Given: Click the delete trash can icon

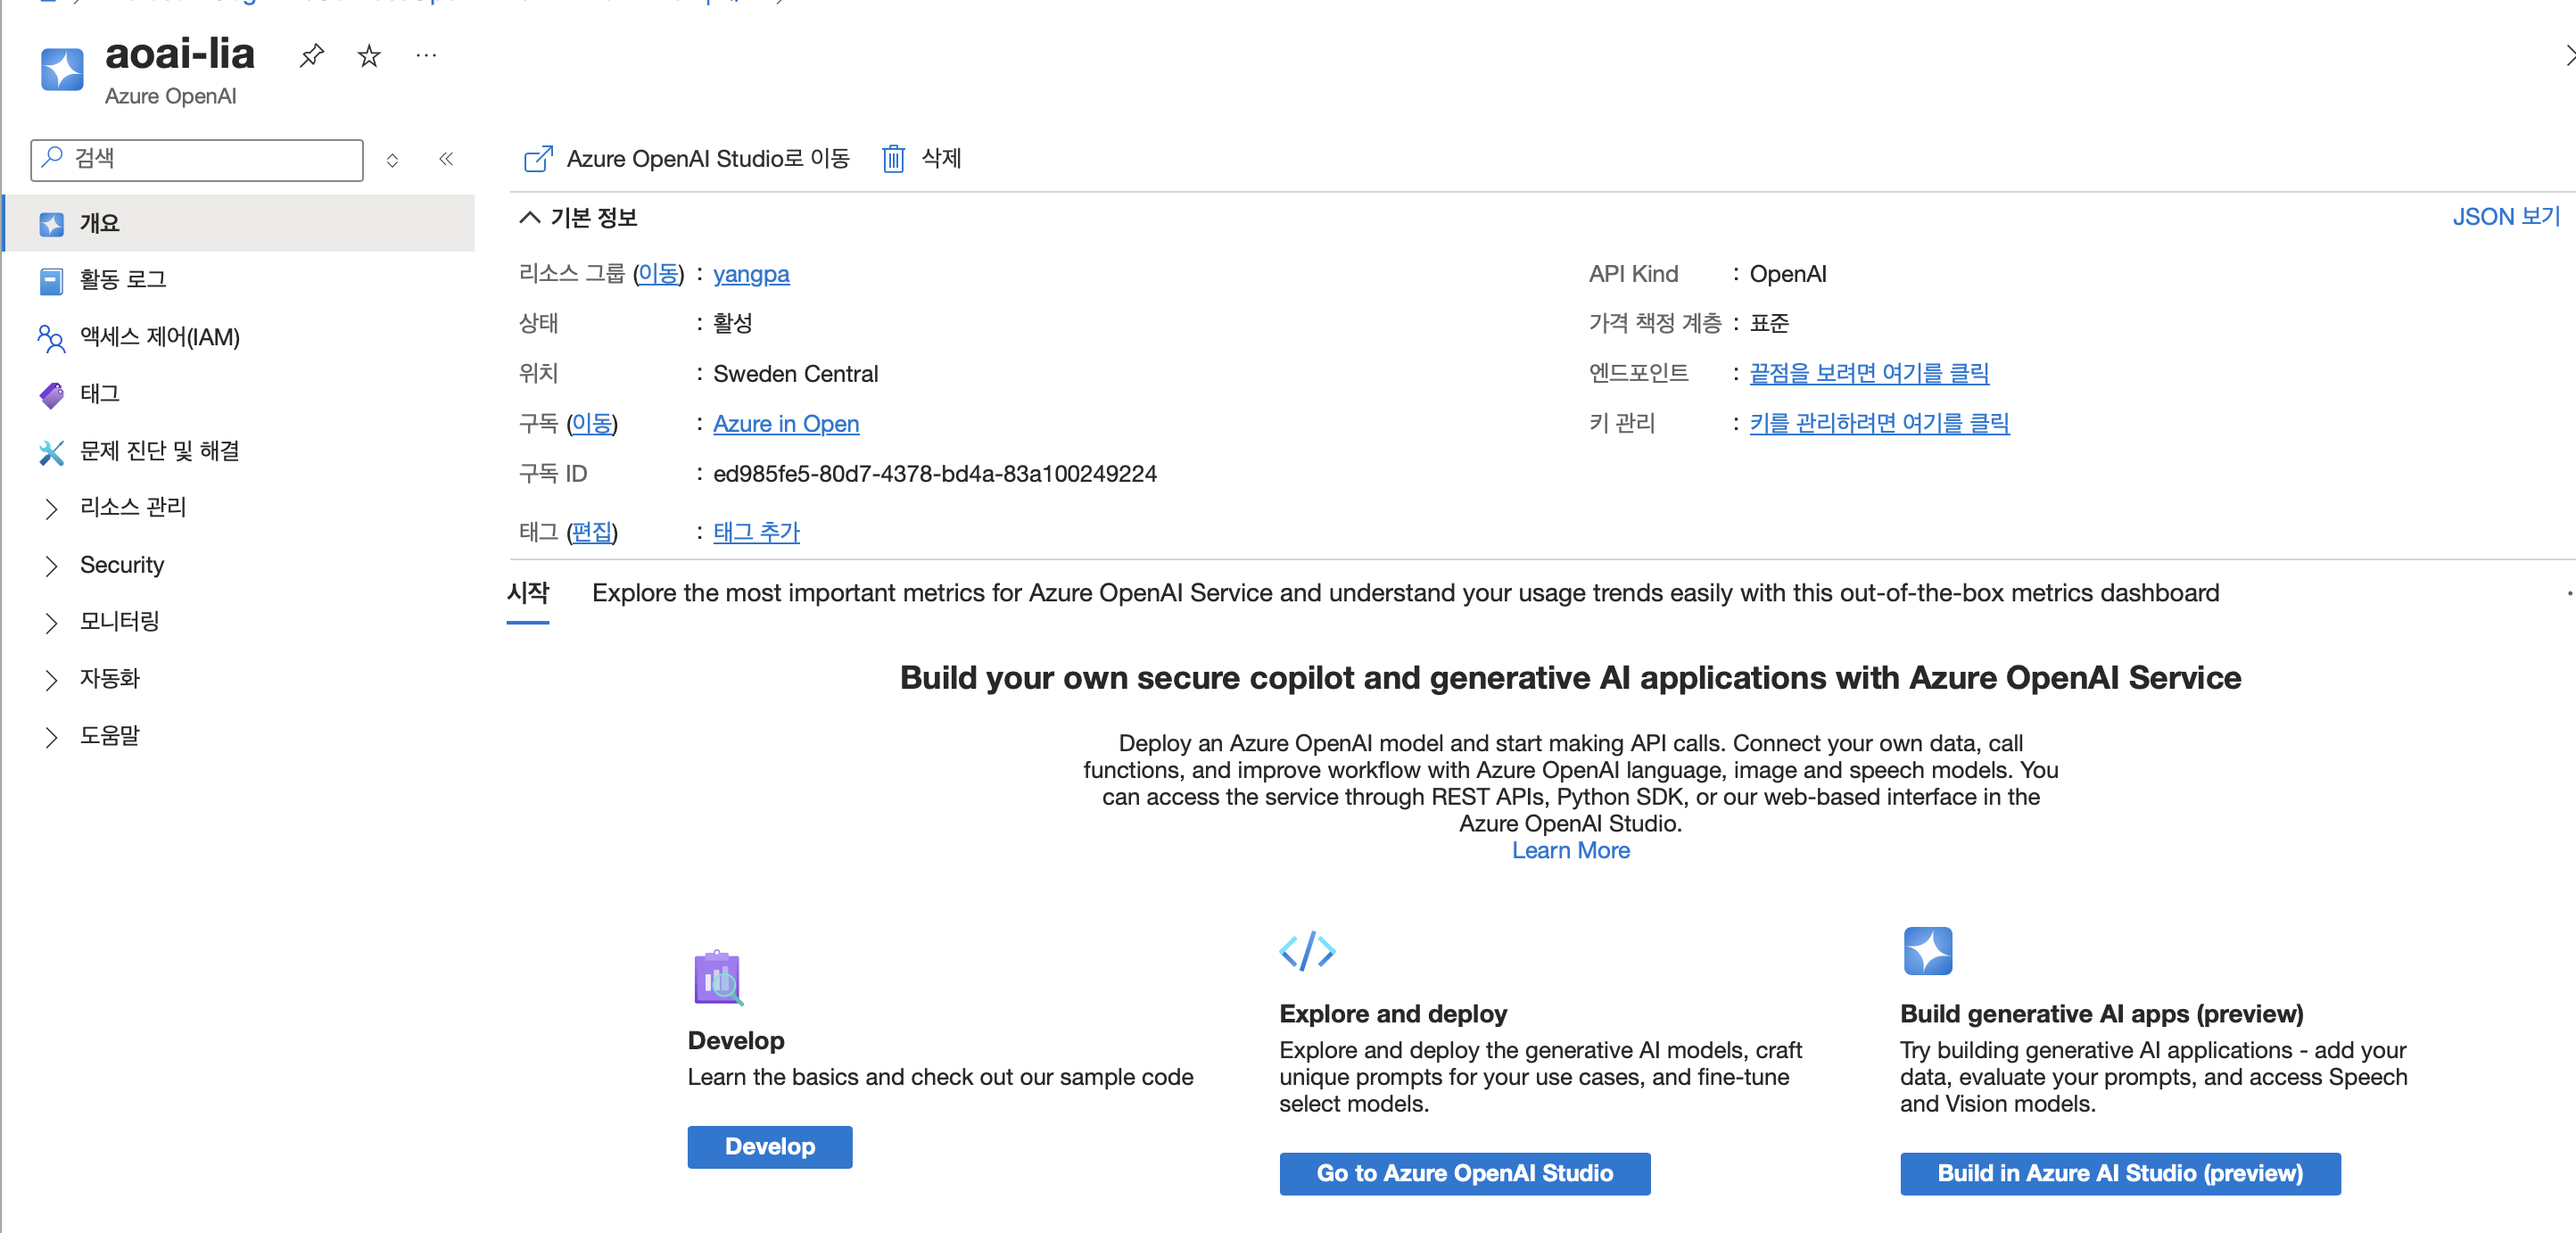Looking at the screenshot, I should click(893, 159).
